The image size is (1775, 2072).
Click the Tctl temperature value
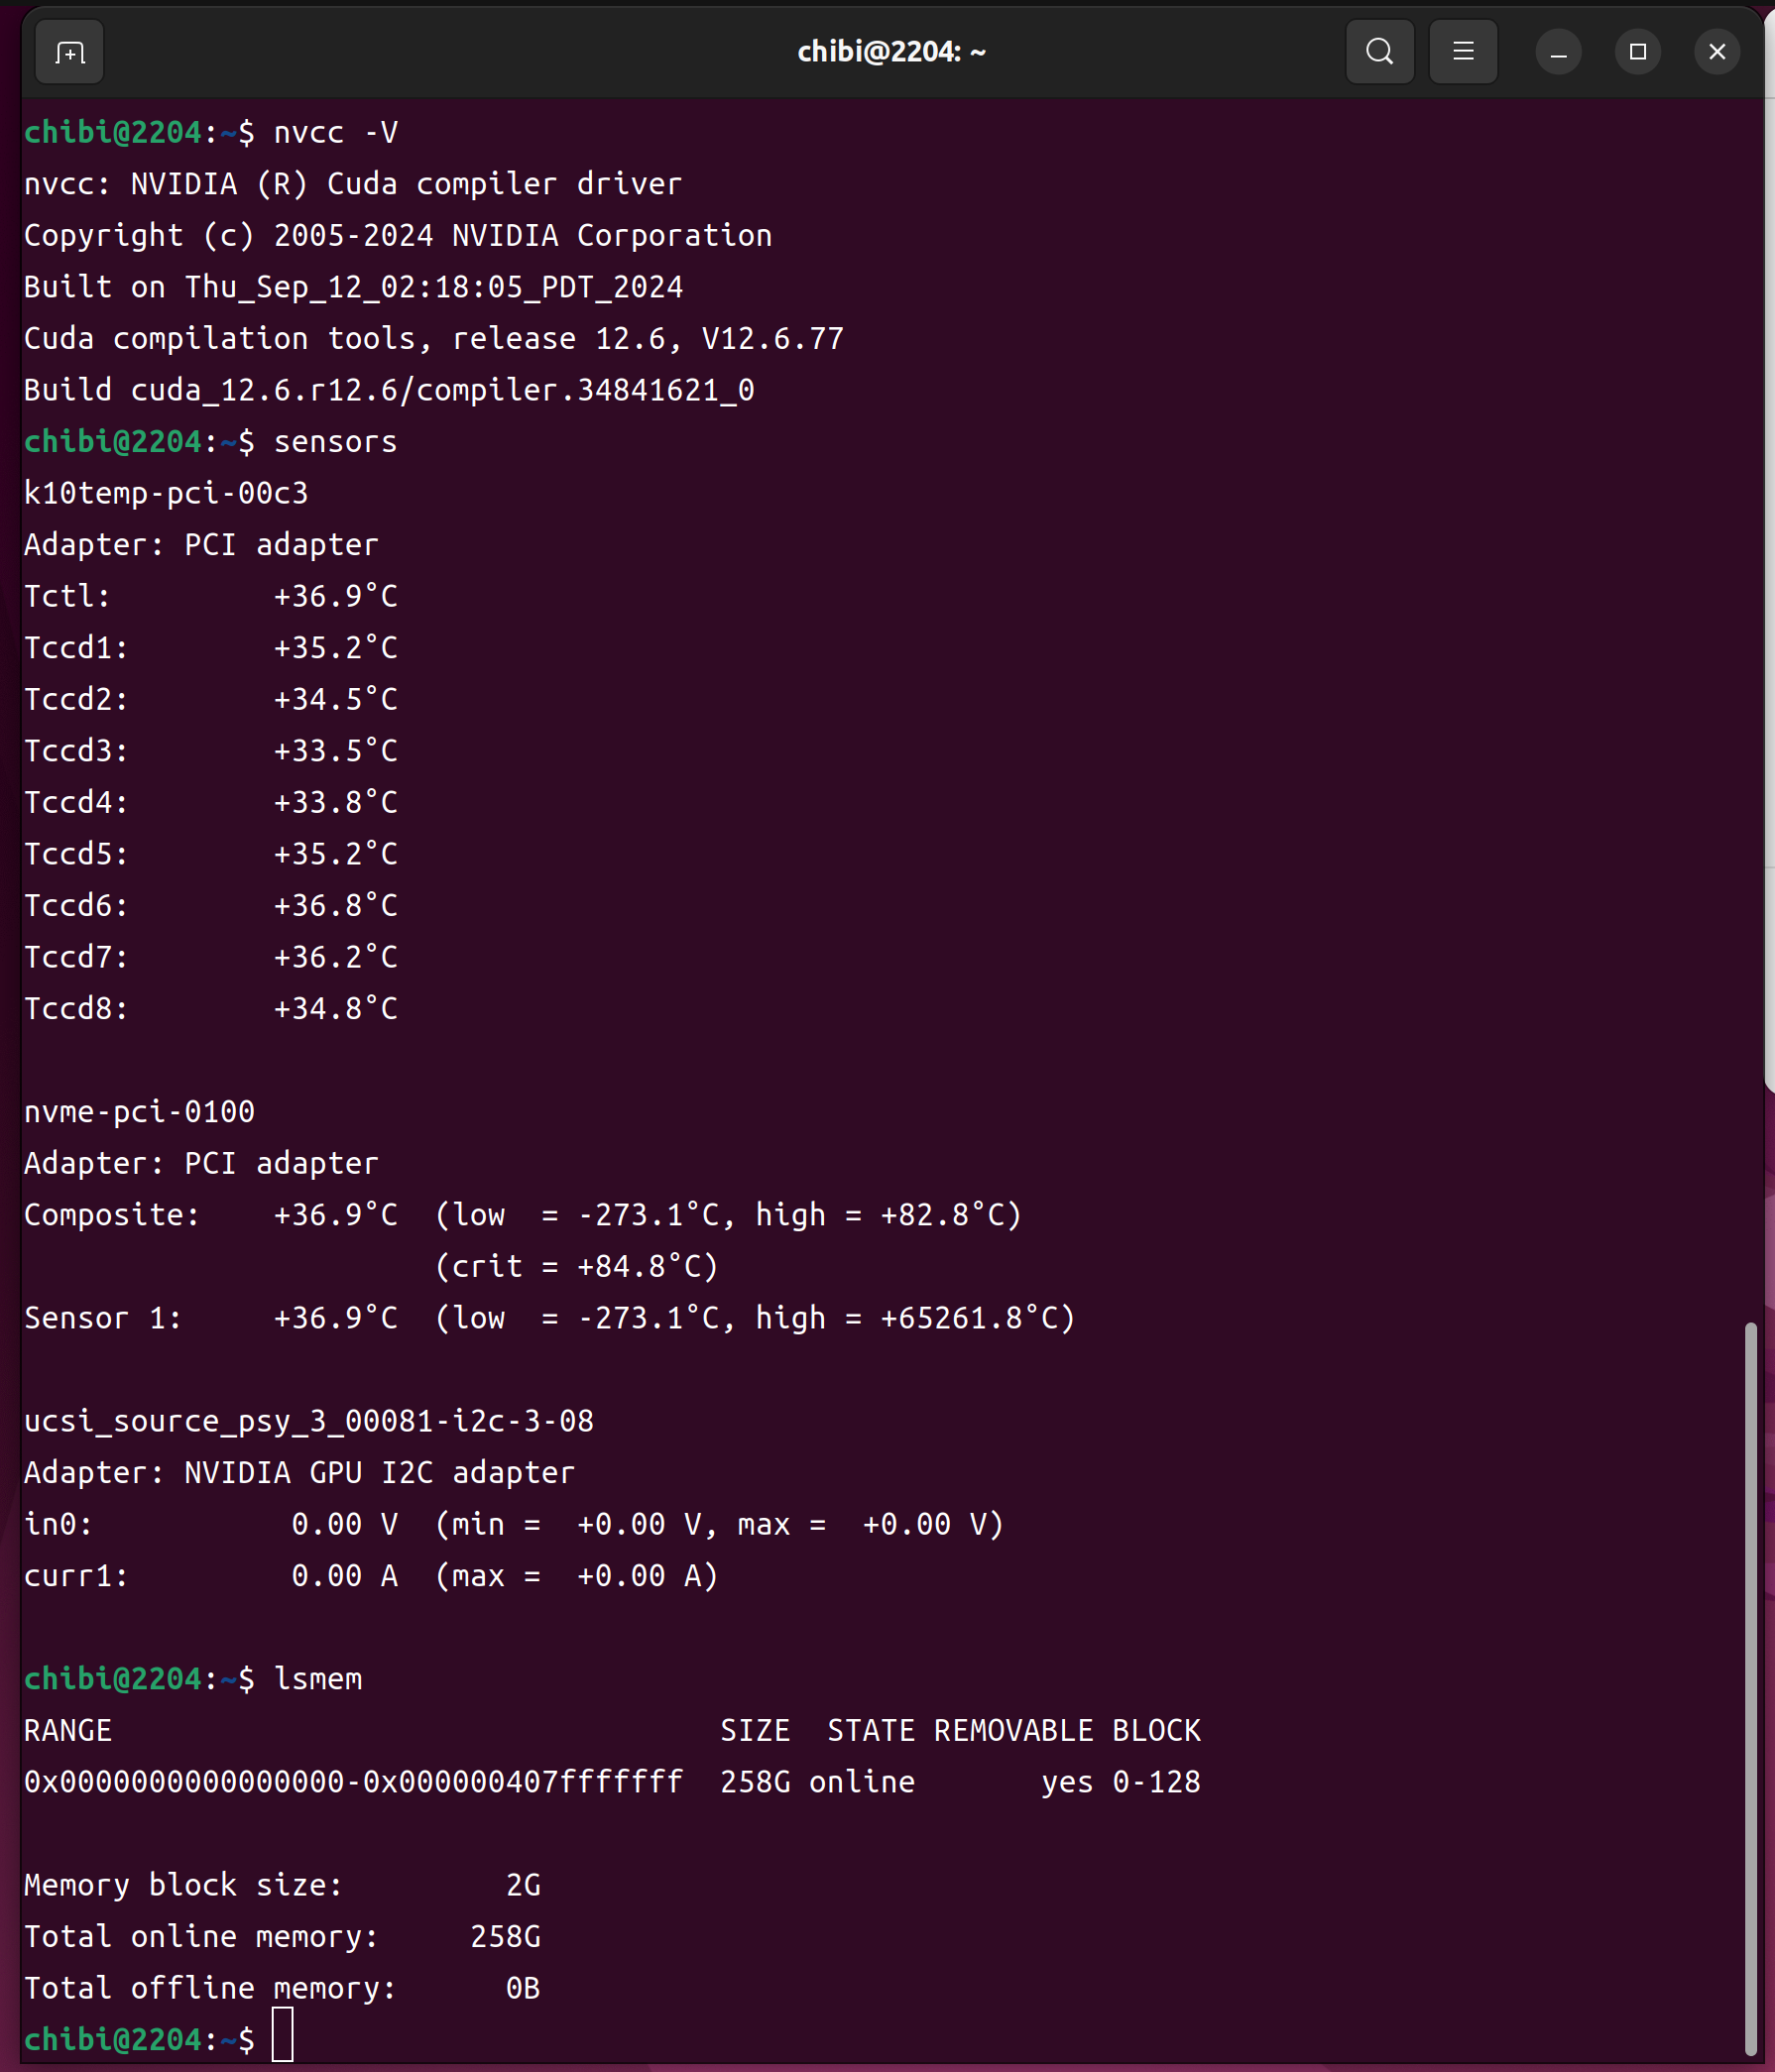(x=336, y=597)
